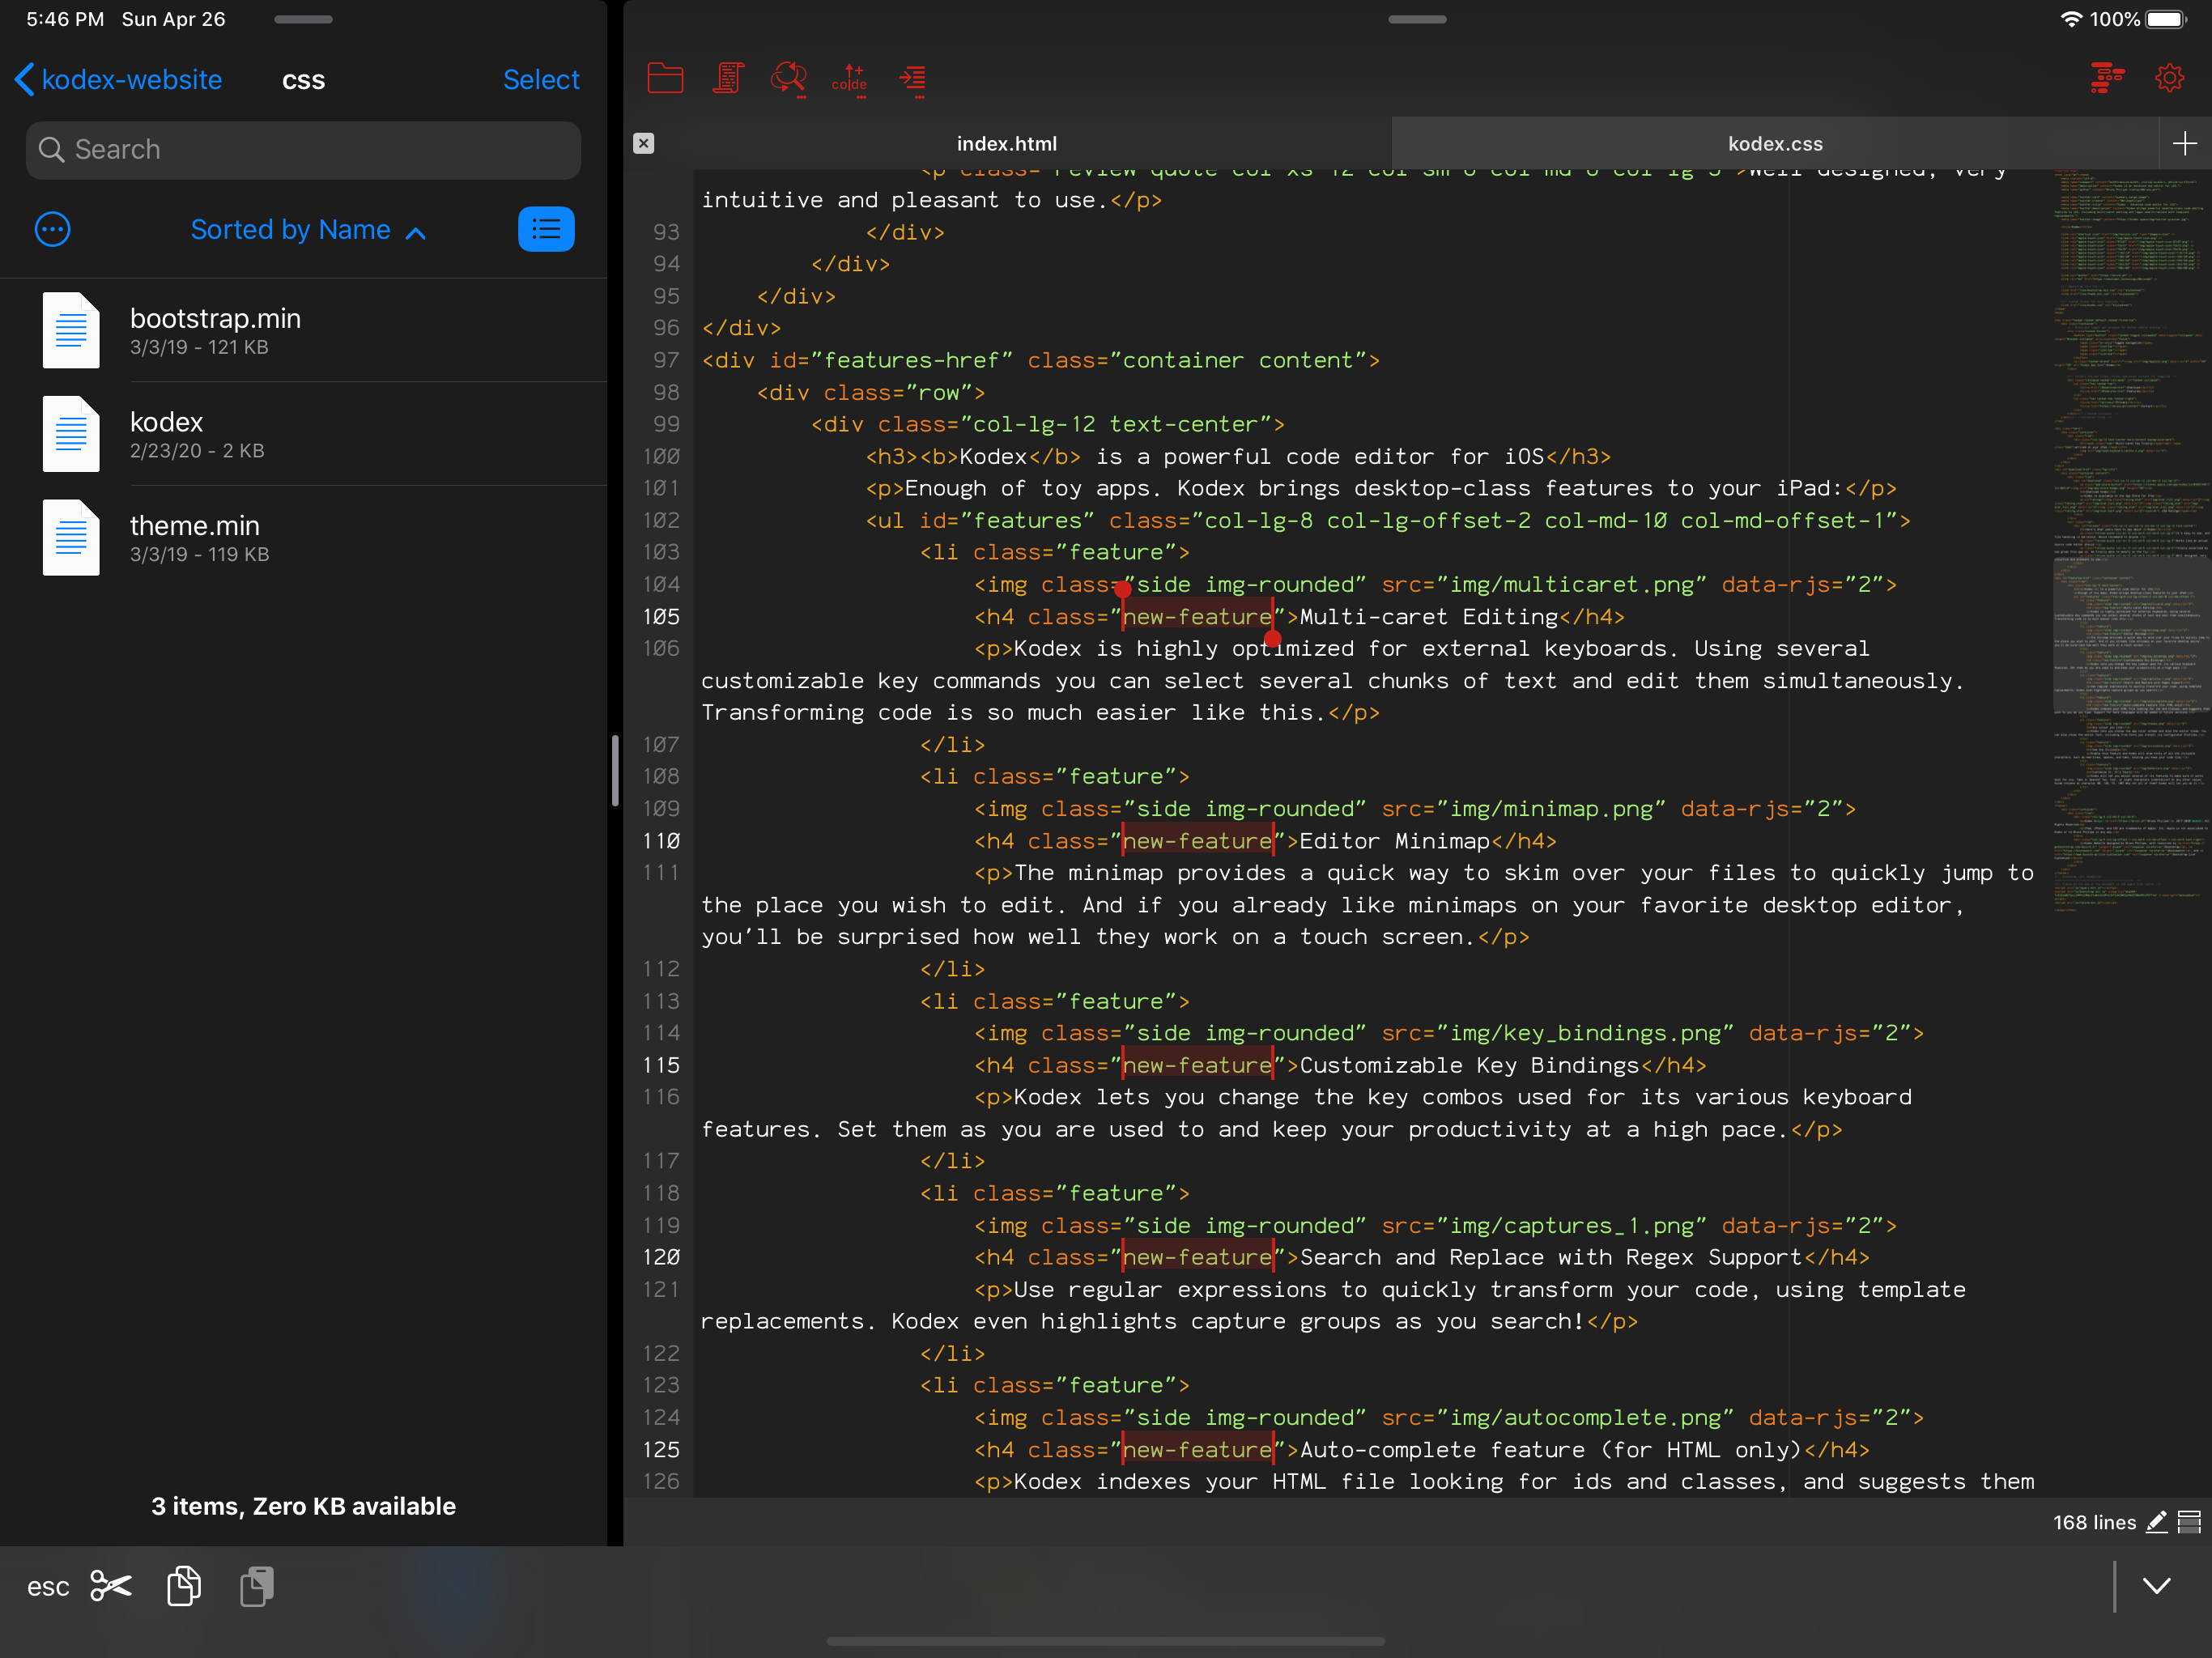
Task: Open editor settings gear
Action: 2169,78
